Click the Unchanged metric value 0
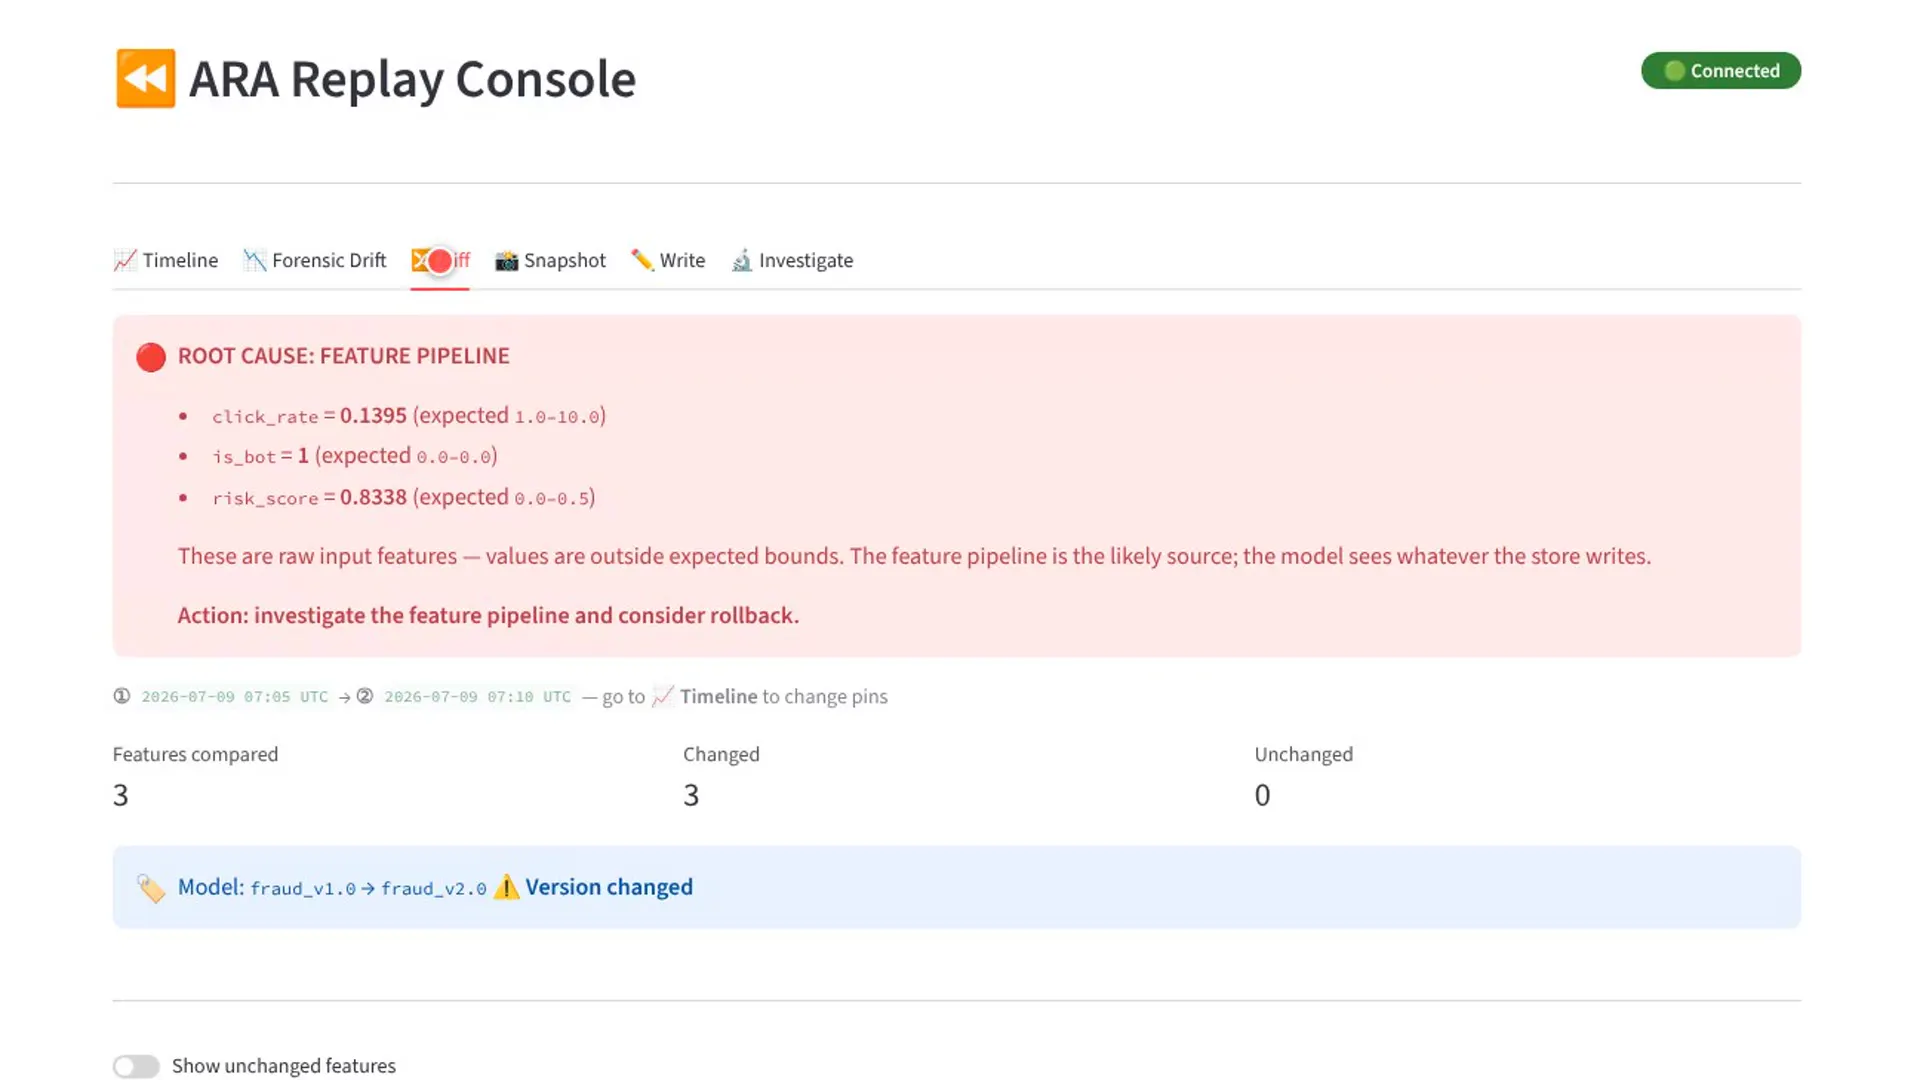1920x1080 pixels. [x=1262, y=795]
